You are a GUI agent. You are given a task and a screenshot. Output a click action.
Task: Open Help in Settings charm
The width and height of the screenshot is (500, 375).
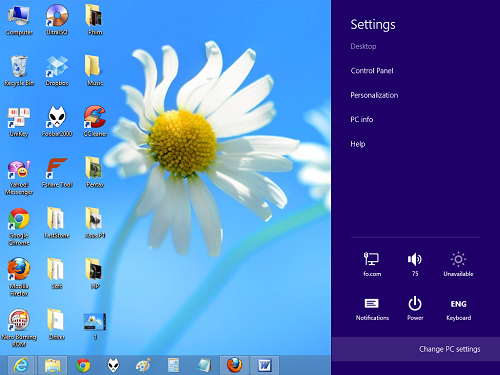click(x=358, y=144)
